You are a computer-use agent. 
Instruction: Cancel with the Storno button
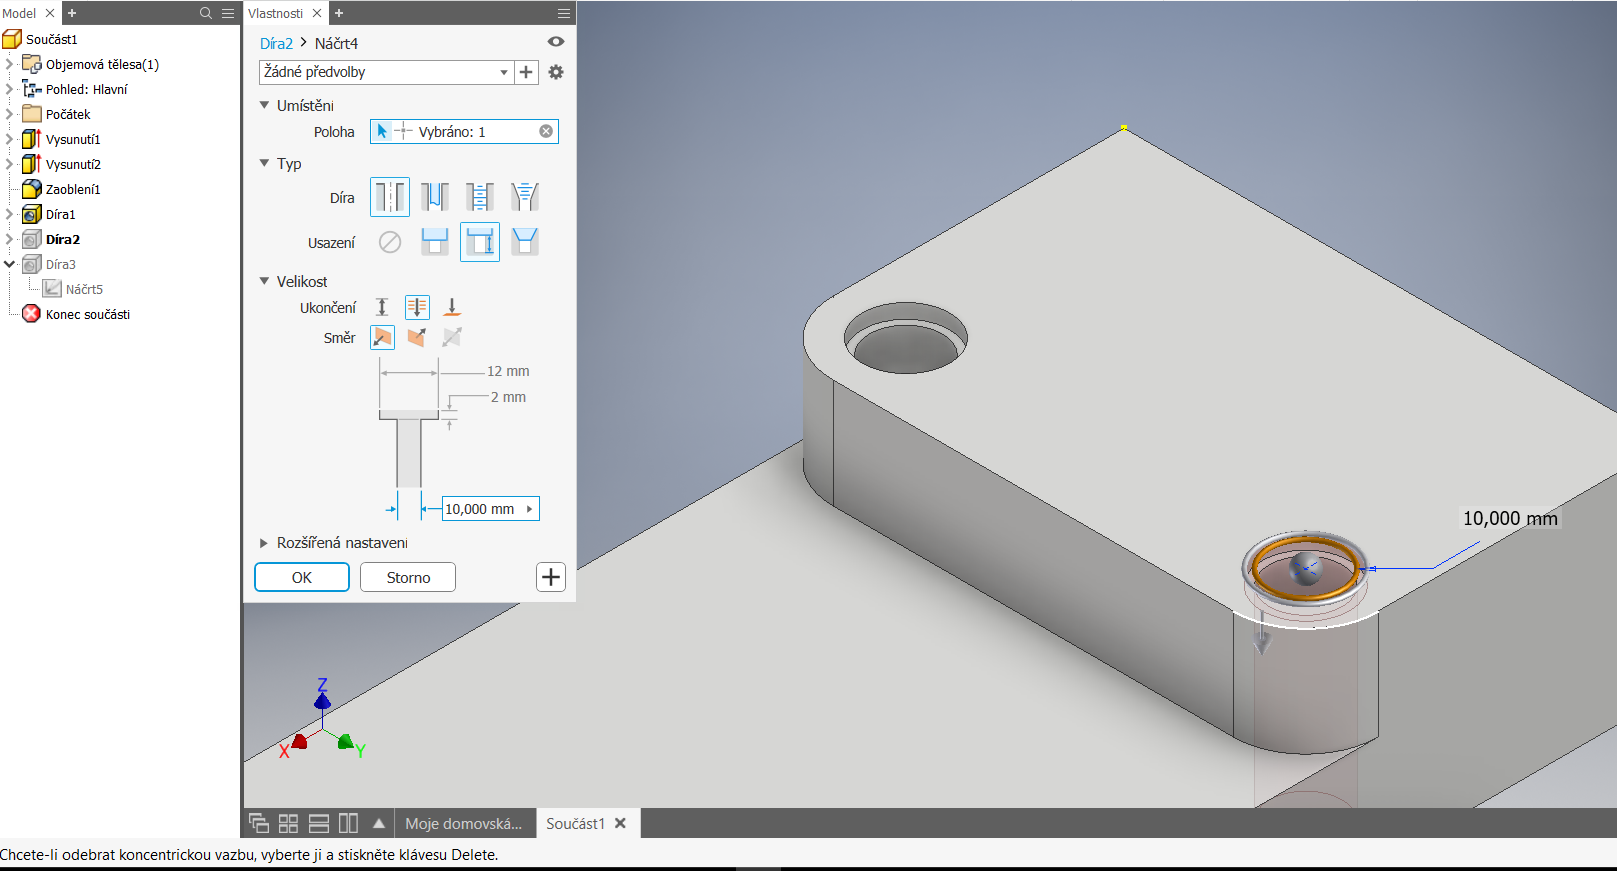point(408,577)
